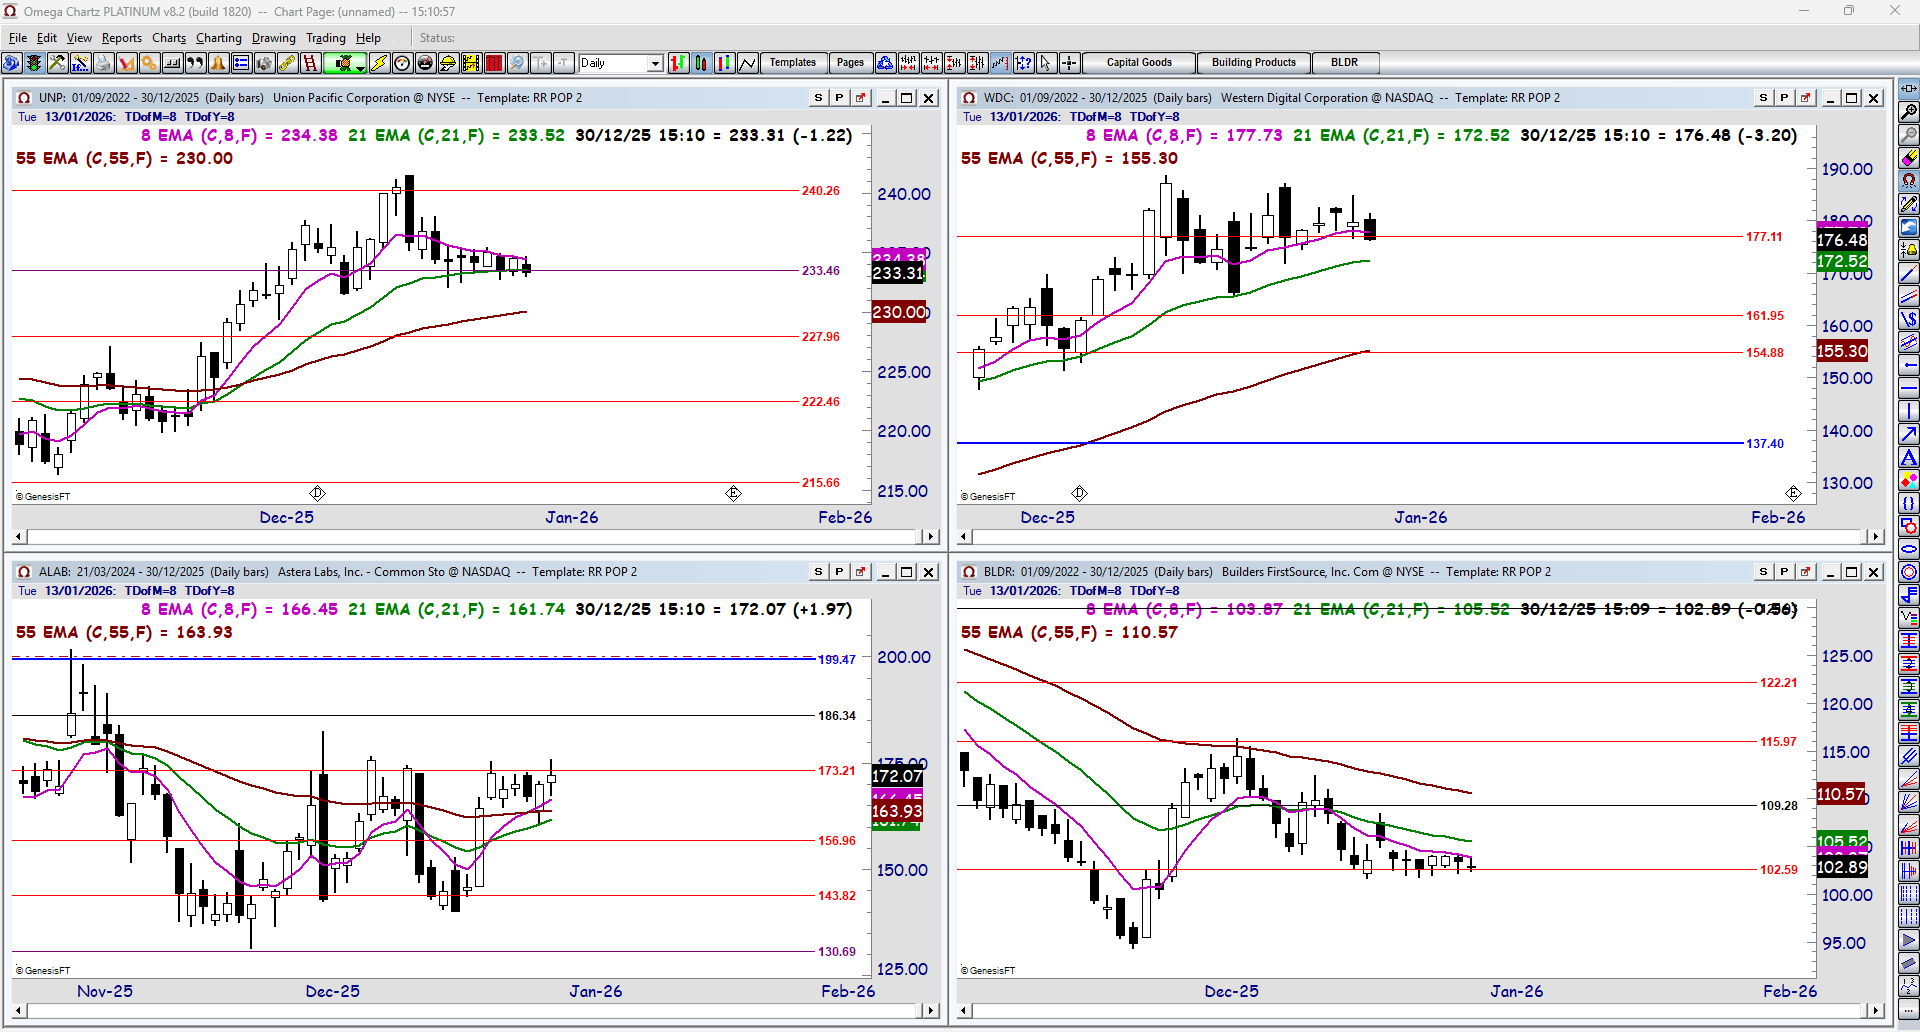
Task: Switch chart style to line chart
Action: pos(748,63)
